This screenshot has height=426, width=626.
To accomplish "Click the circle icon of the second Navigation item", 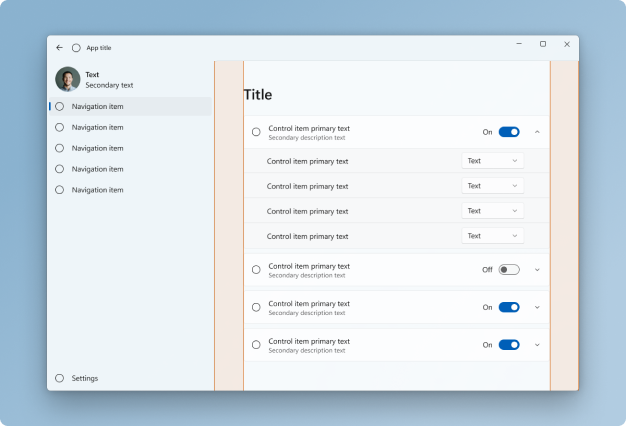I will 59,127.
